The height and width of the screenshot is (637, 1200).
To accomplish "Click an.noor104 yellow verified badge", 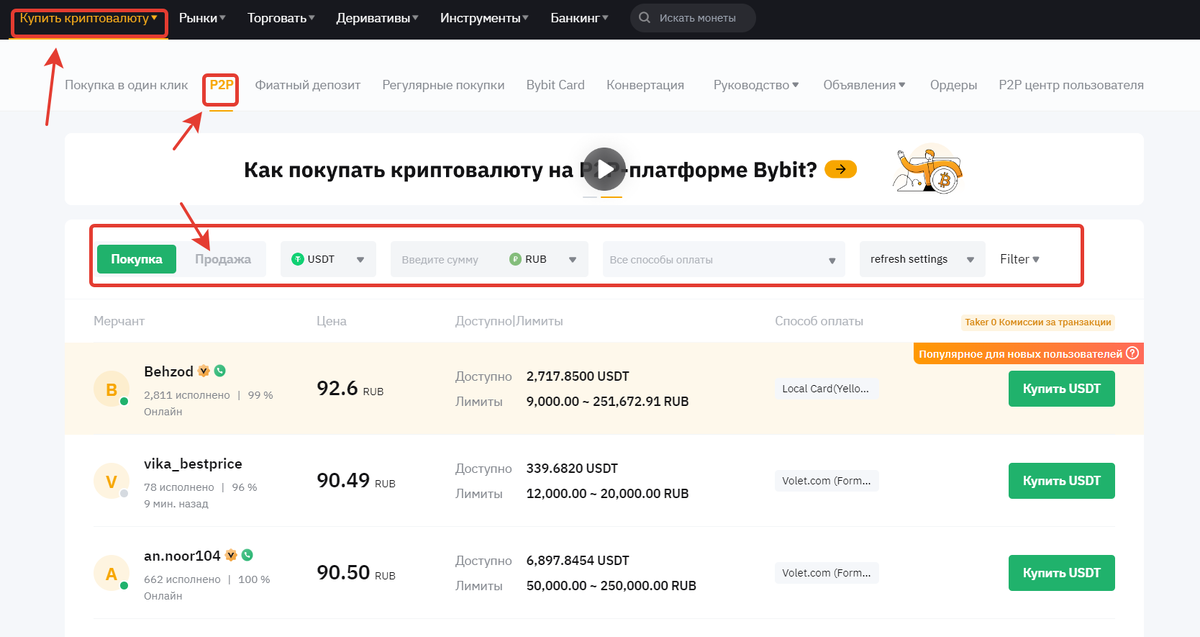I will (x=231, y=555).
